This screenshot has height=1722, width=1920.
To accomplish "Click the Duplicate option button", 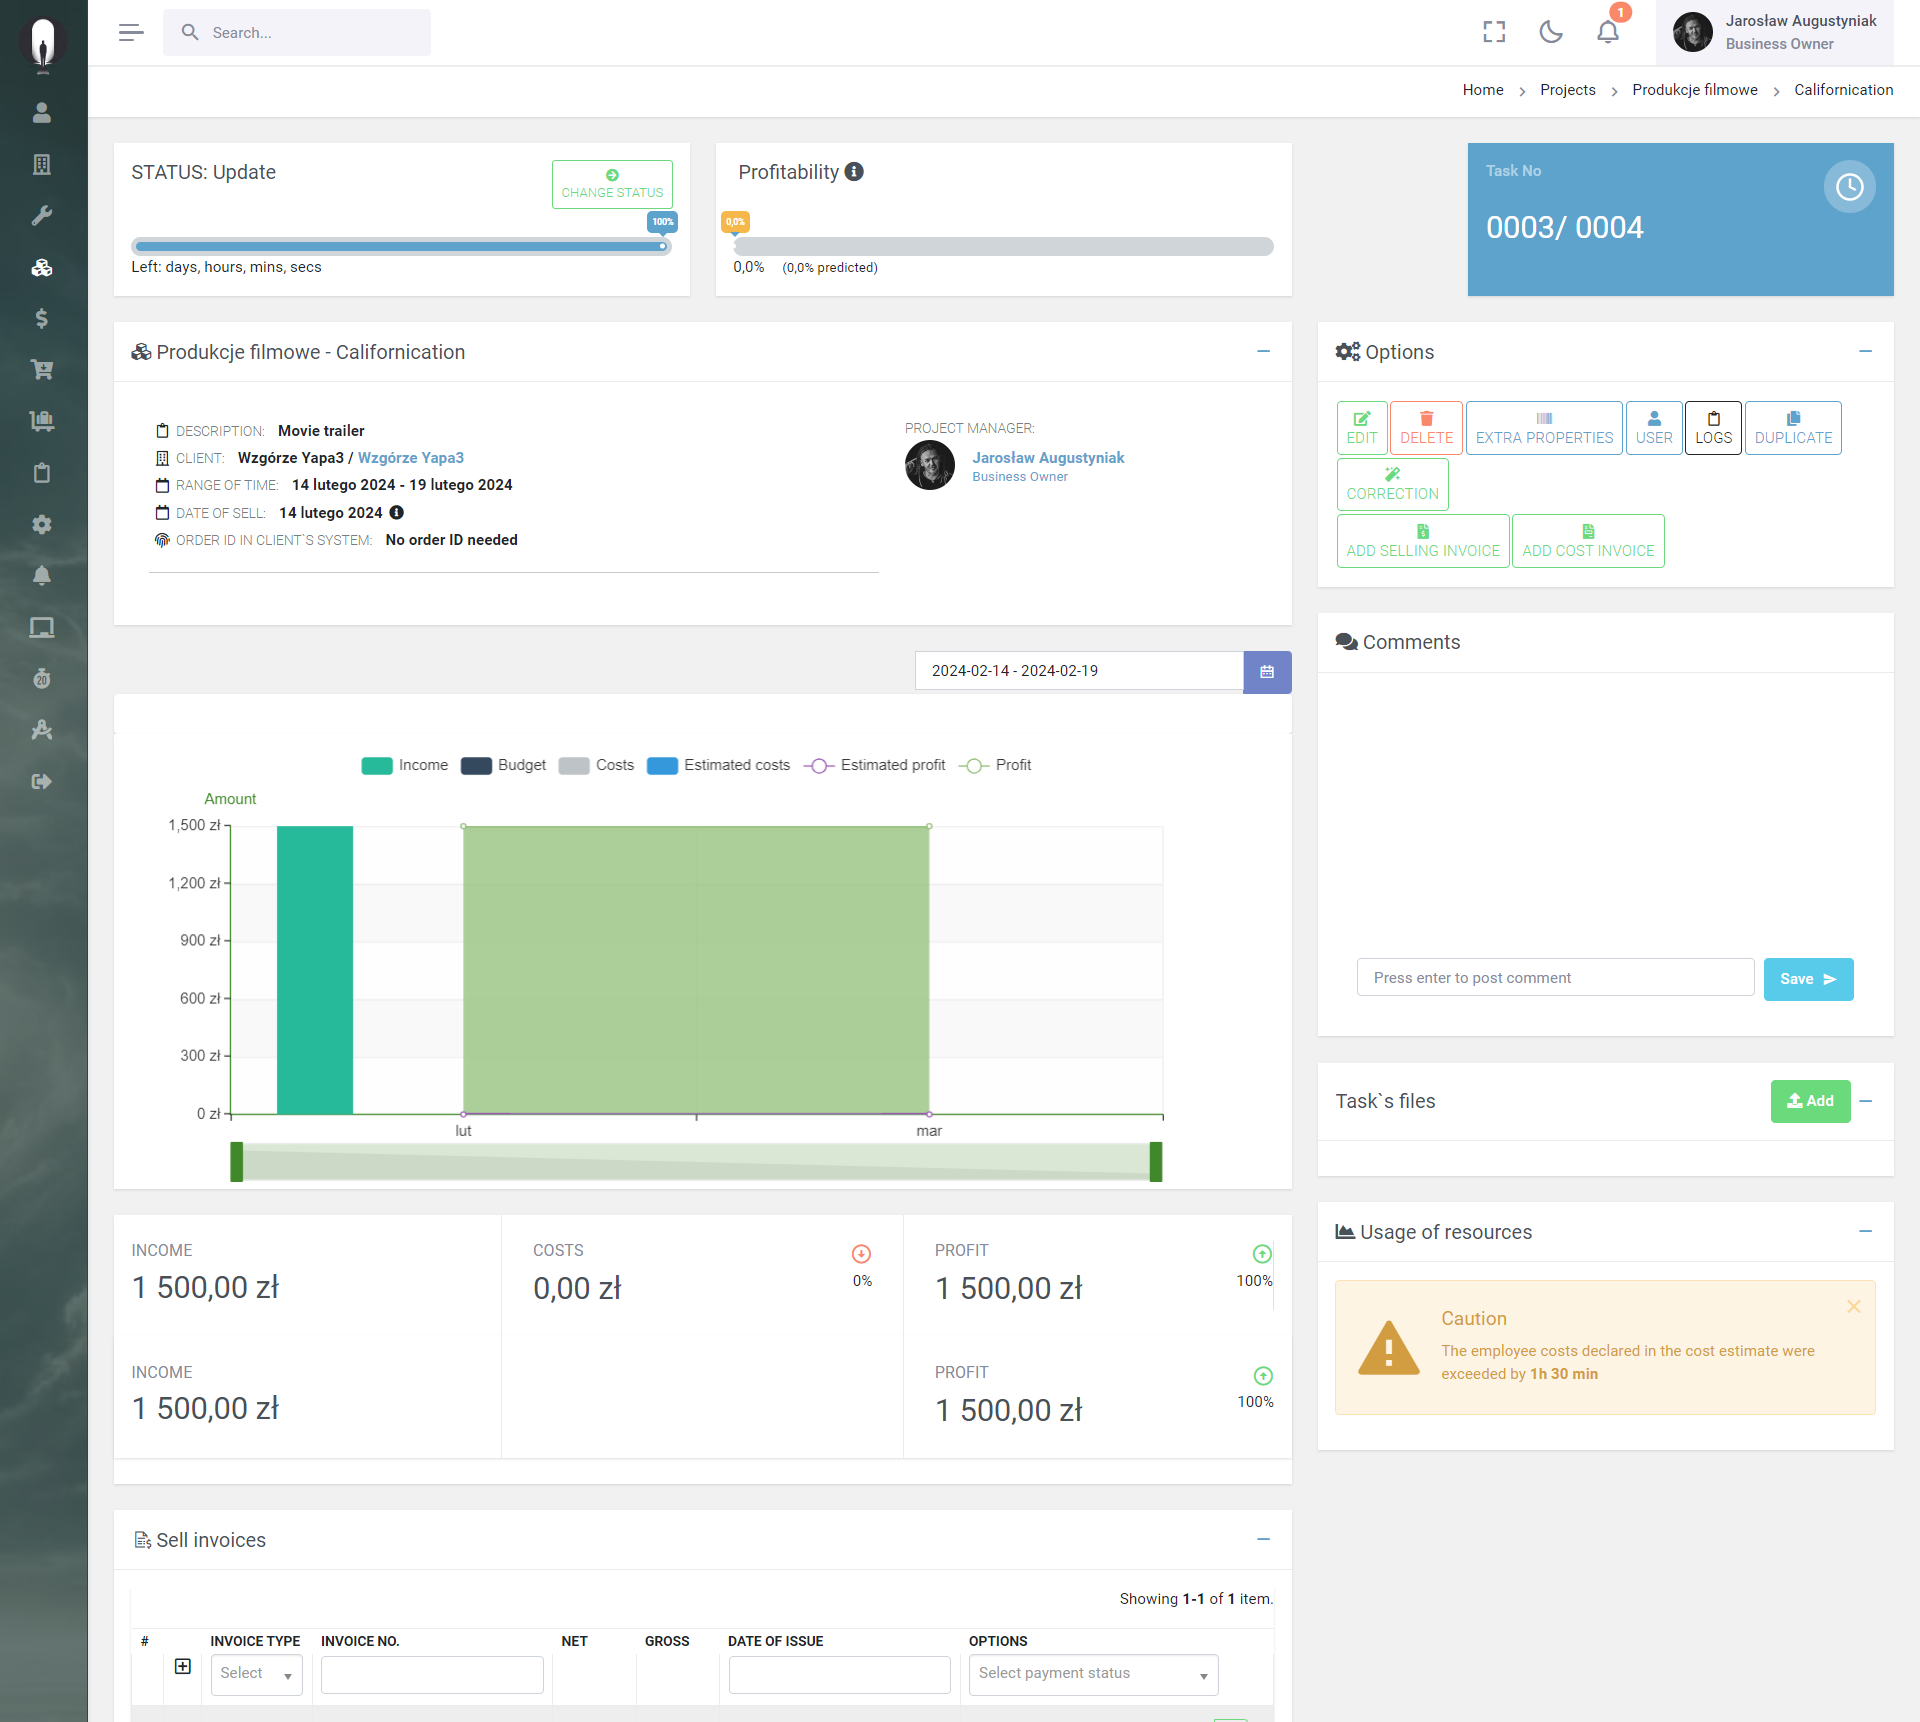I will pos(1794,428).
